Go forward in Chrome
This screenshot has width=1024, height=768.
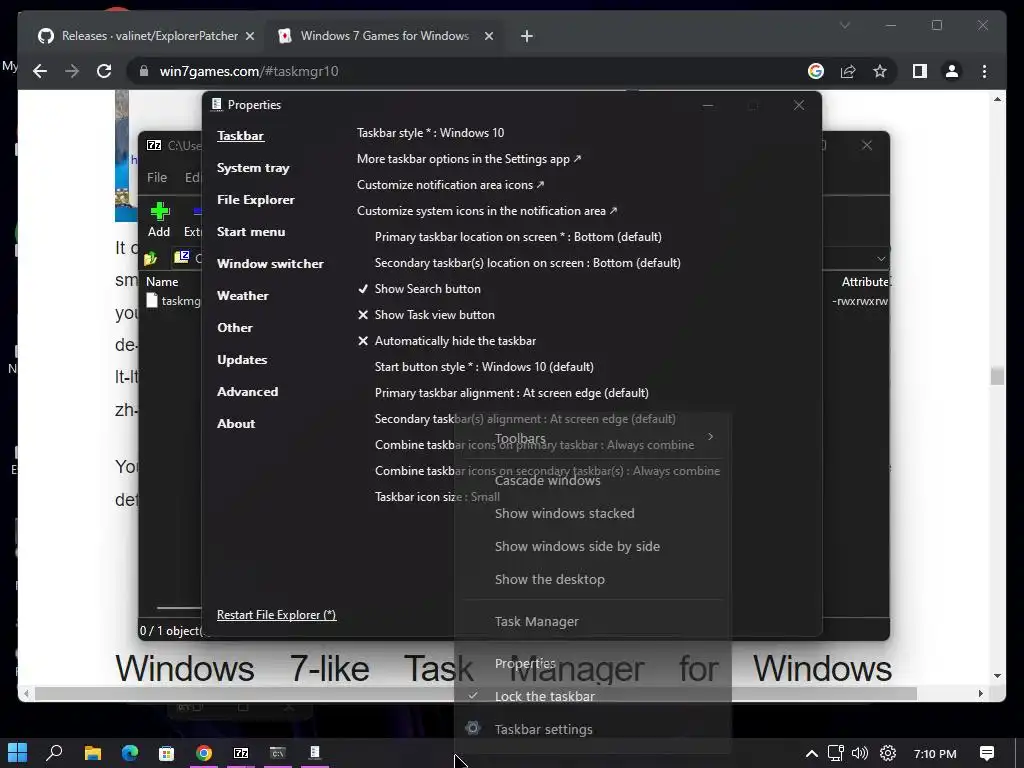(72, 71)
